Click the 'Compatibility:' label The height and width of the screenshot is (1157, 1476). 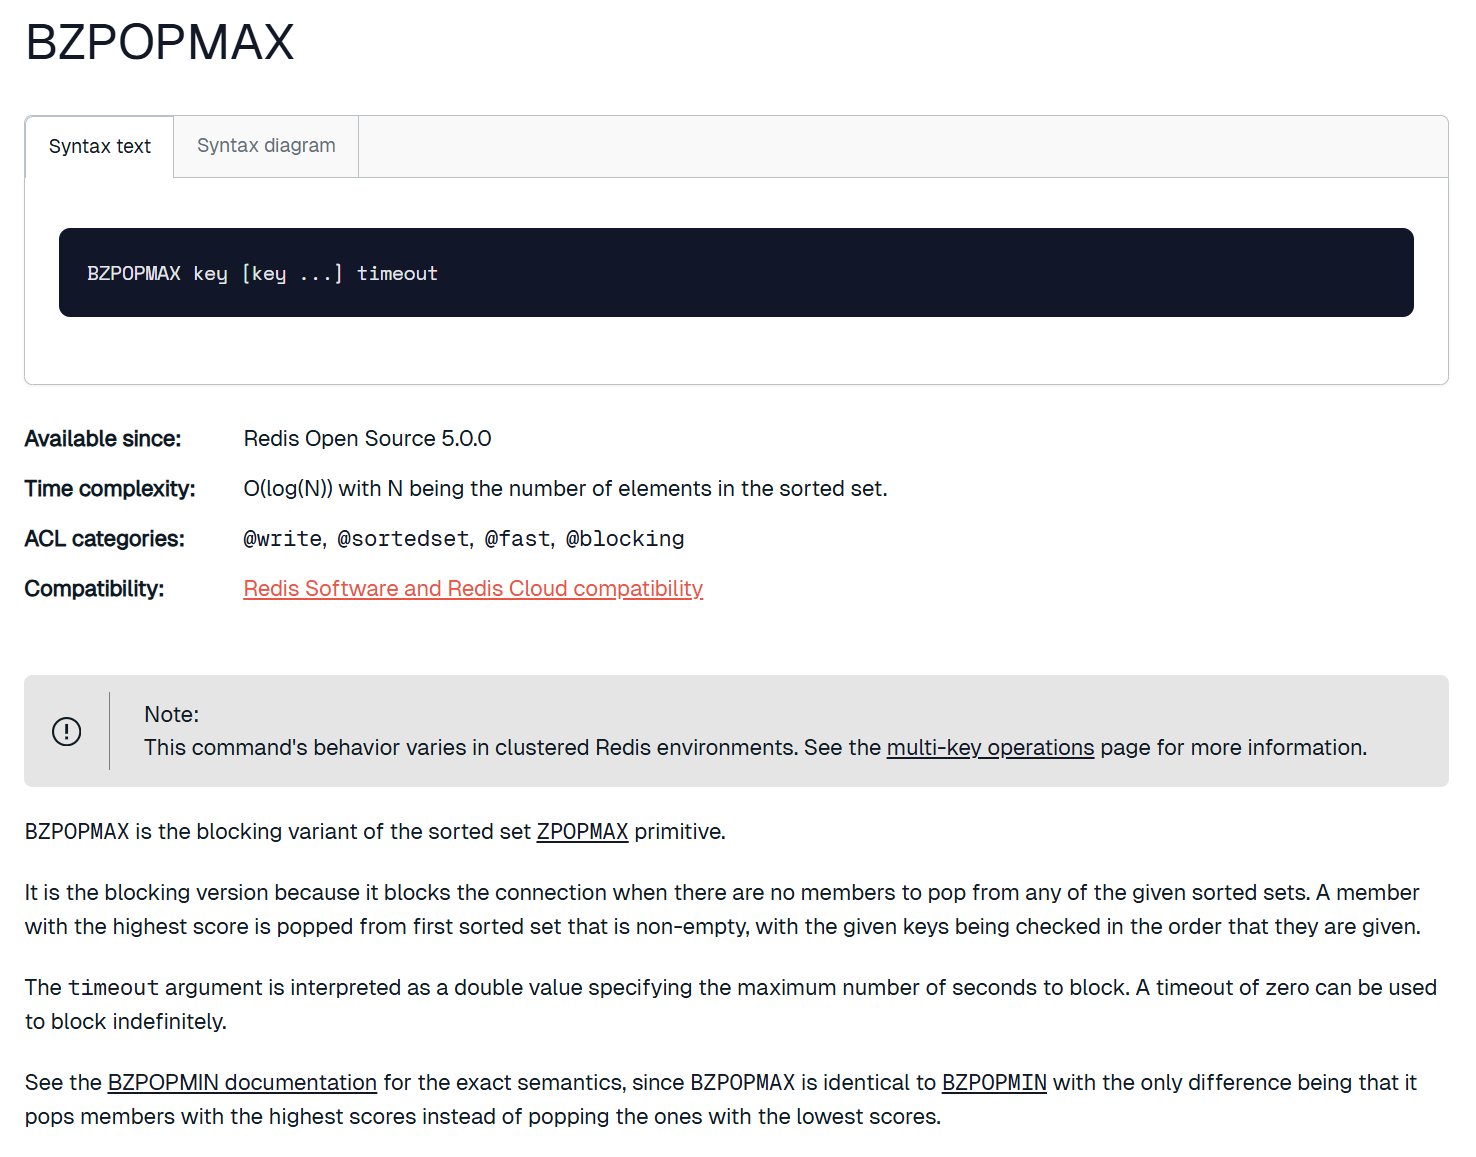pyautogui.click(x=95, y=589)
